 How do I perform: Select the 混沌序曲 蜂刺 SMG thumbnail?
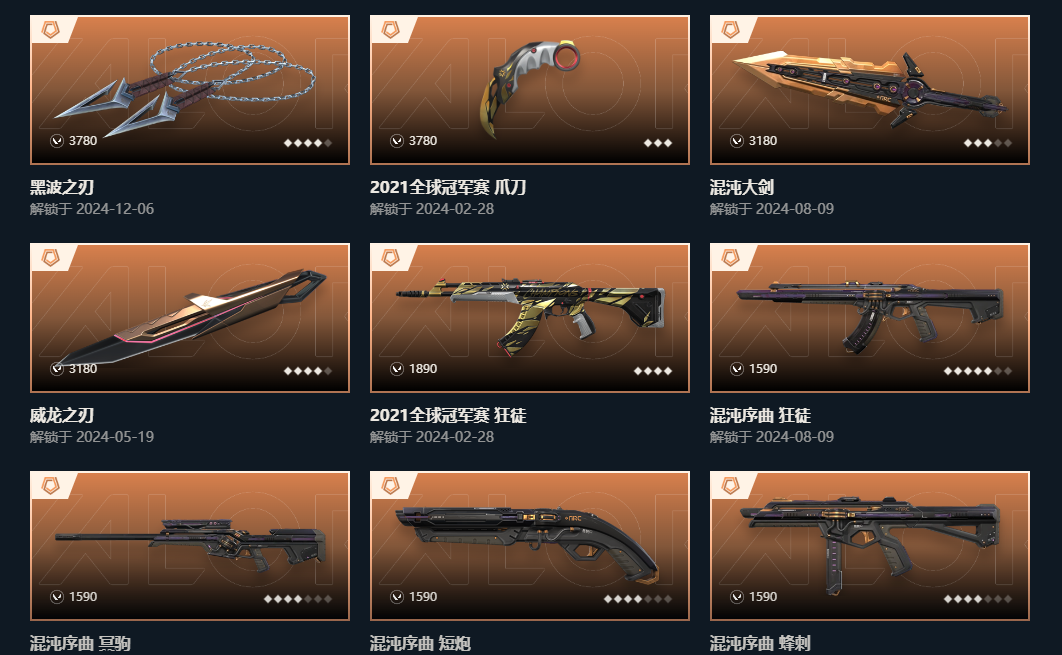(870, 546)
